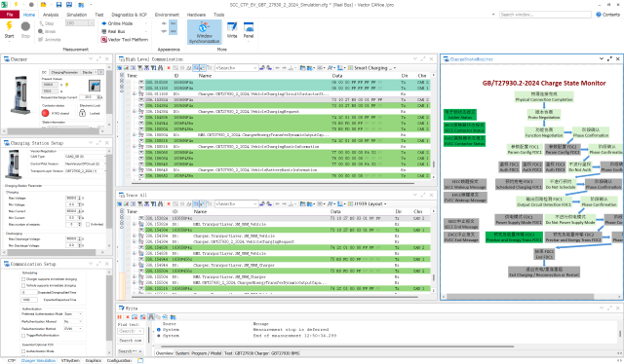Click red X icon in High Level Communication toolbar
The image size is (624, 364).
click(x=168, y=68)
